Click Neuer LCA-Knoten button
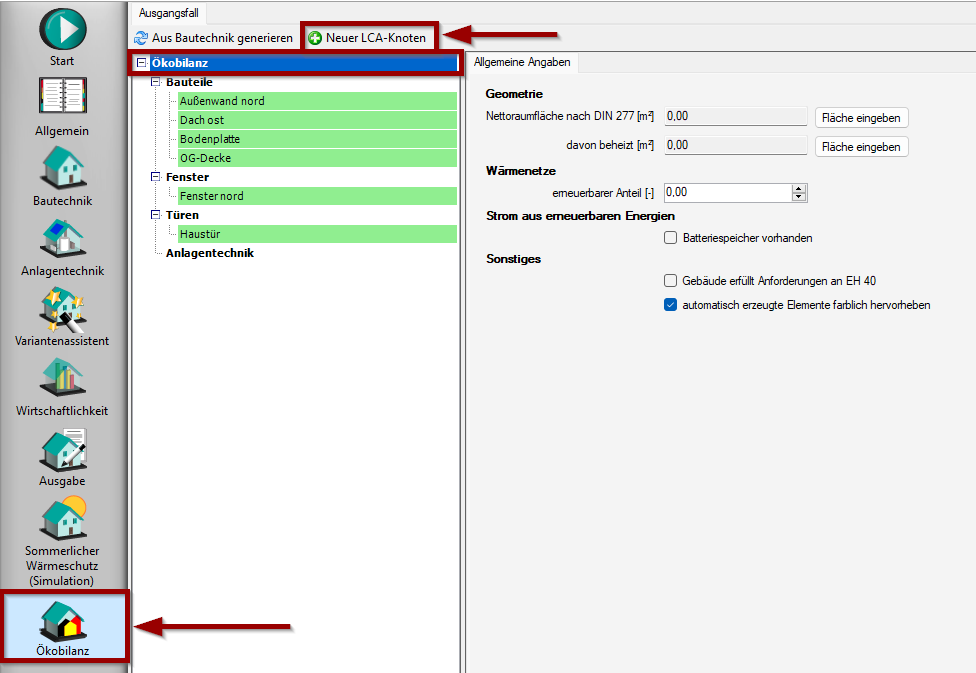This screenshot has height=673, width=976. (368, 38)
